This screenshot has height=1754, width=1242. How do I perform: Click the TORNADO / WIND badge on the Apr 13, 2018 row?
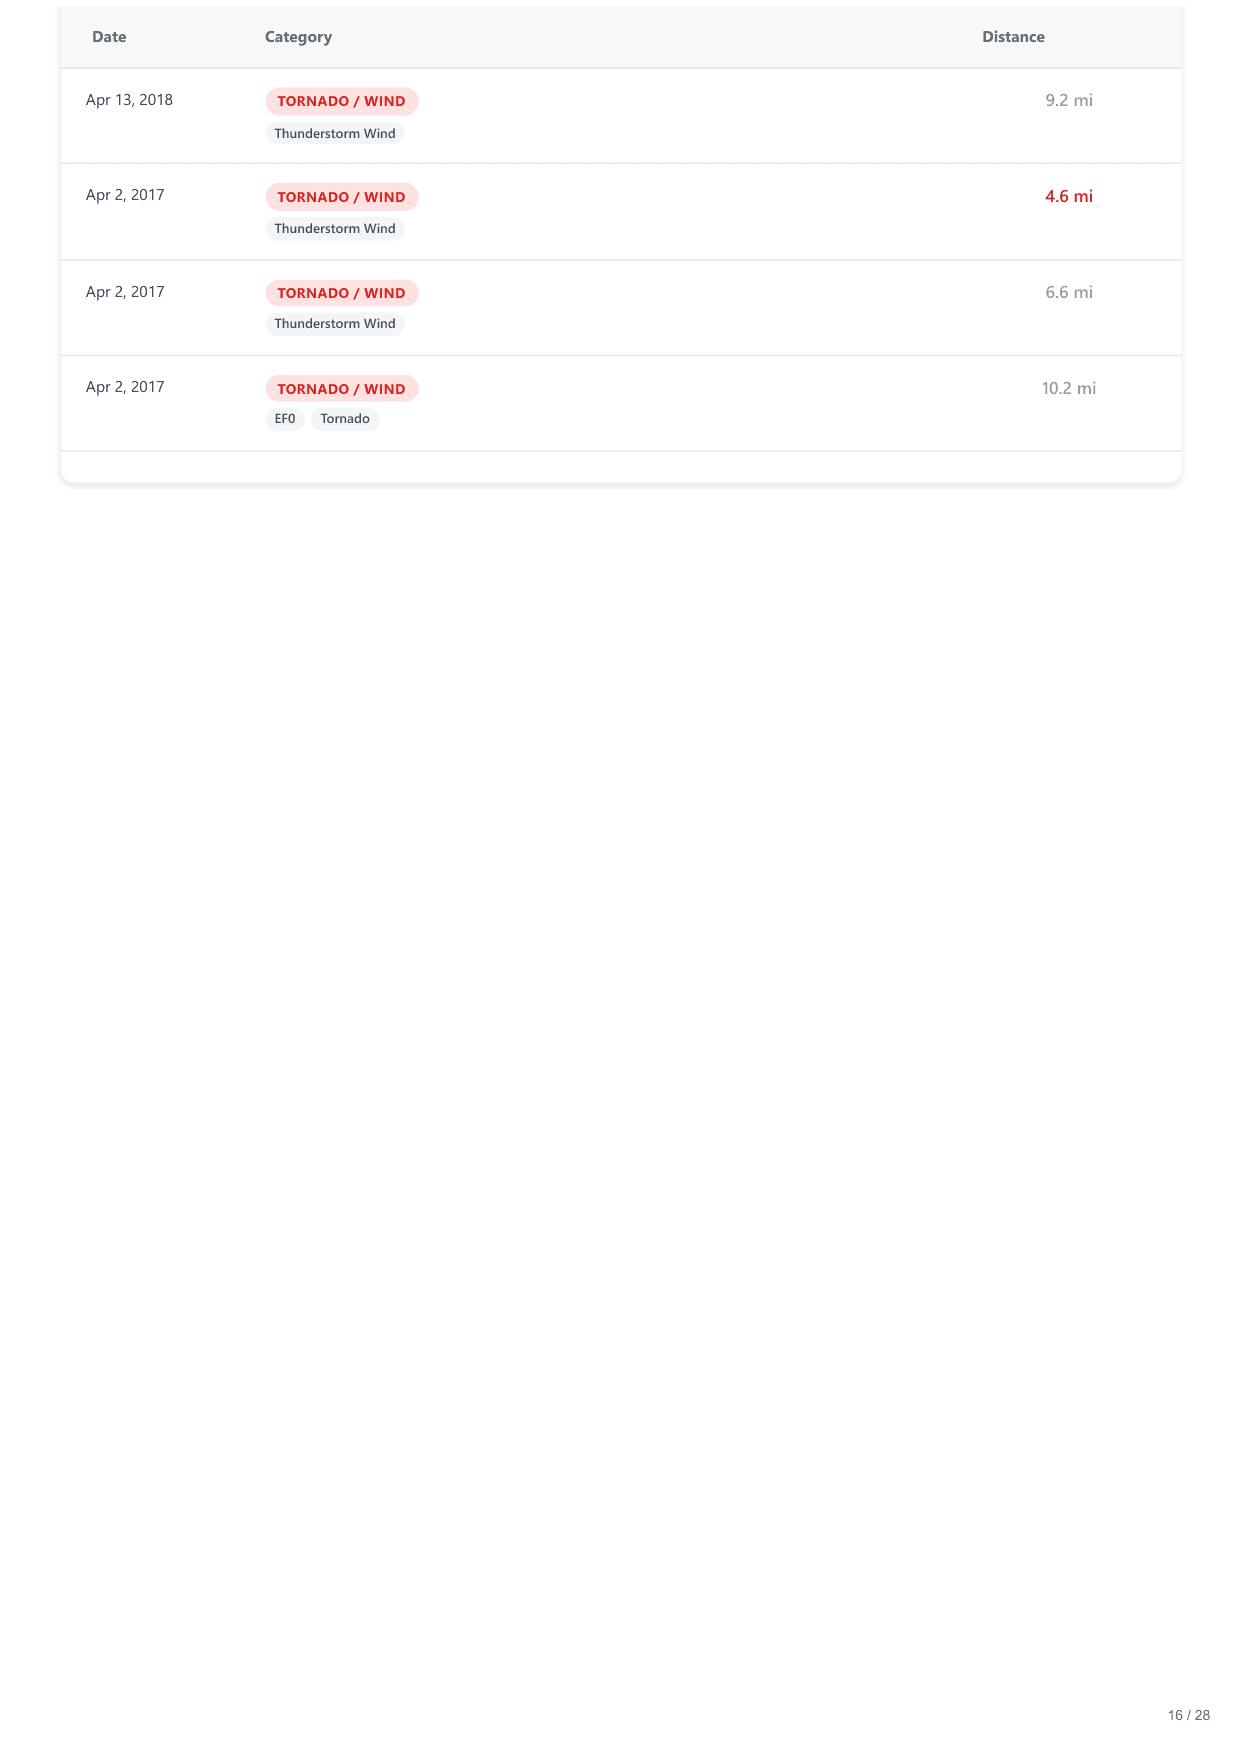tap(341, 101)
